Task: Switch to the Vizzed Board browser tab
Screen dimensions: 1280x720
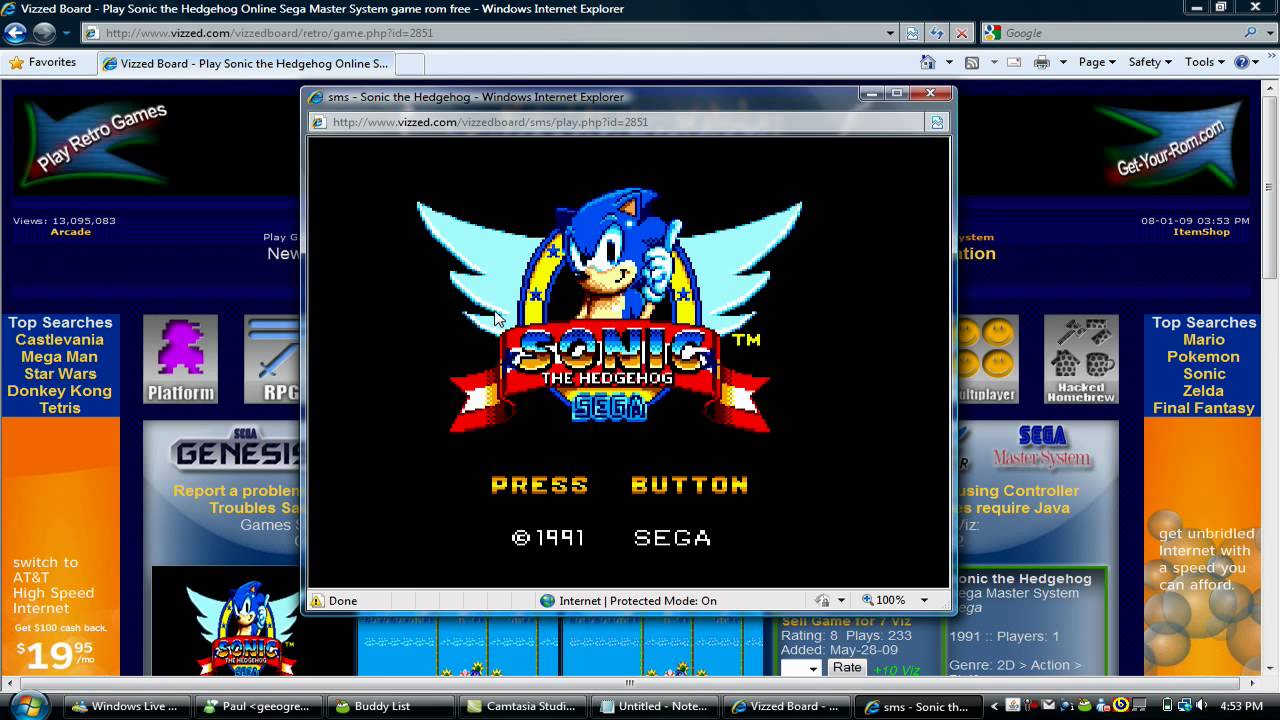Action: [245, 63]
